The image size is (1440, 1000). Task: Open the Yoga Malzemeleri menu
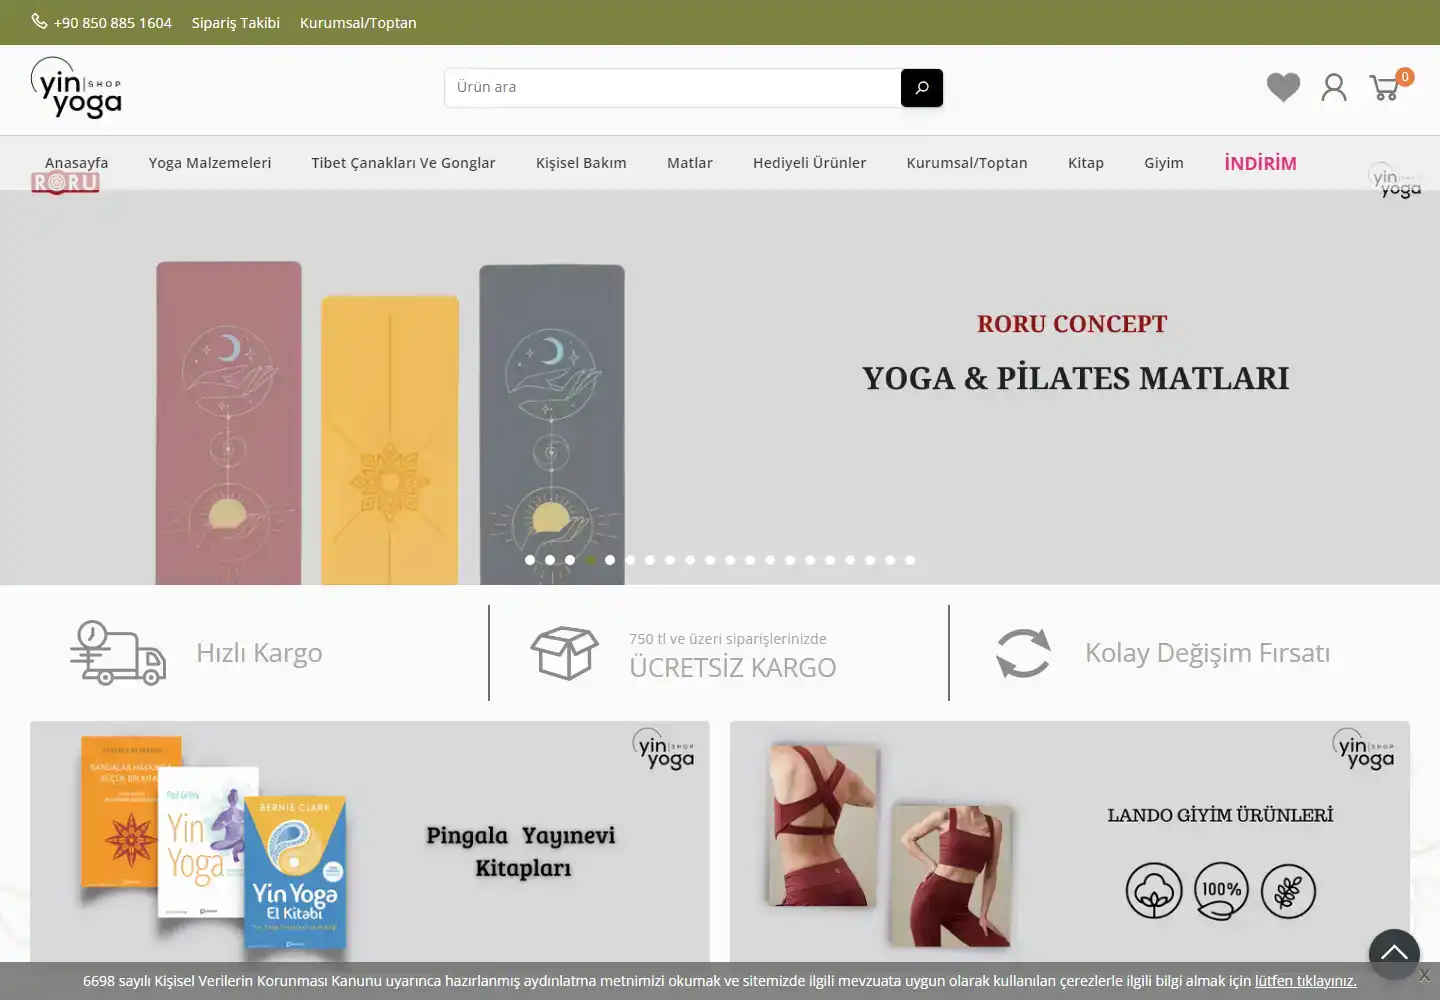pos(210,163)
